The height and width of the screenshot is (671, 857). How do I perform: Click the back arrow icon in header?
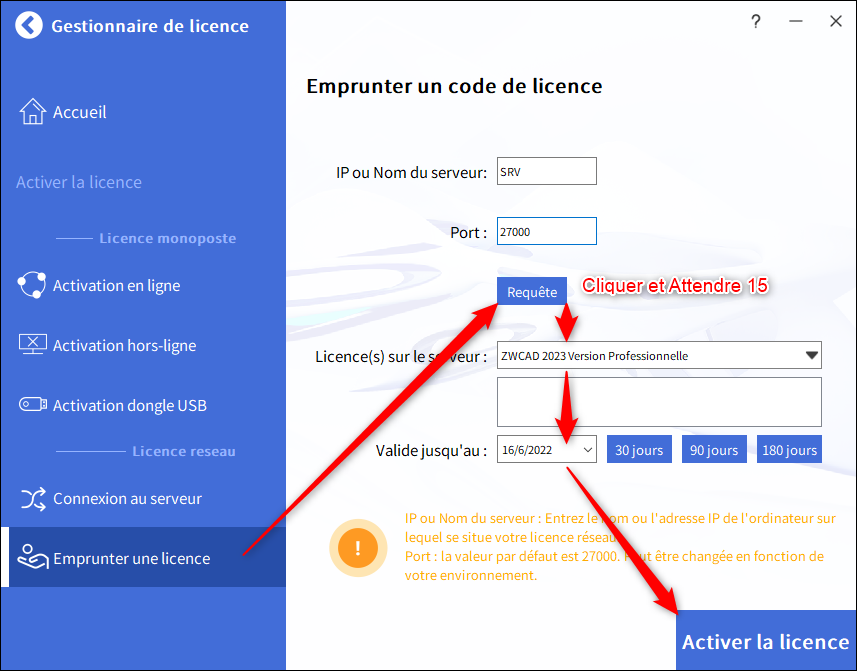click(30, 25)
